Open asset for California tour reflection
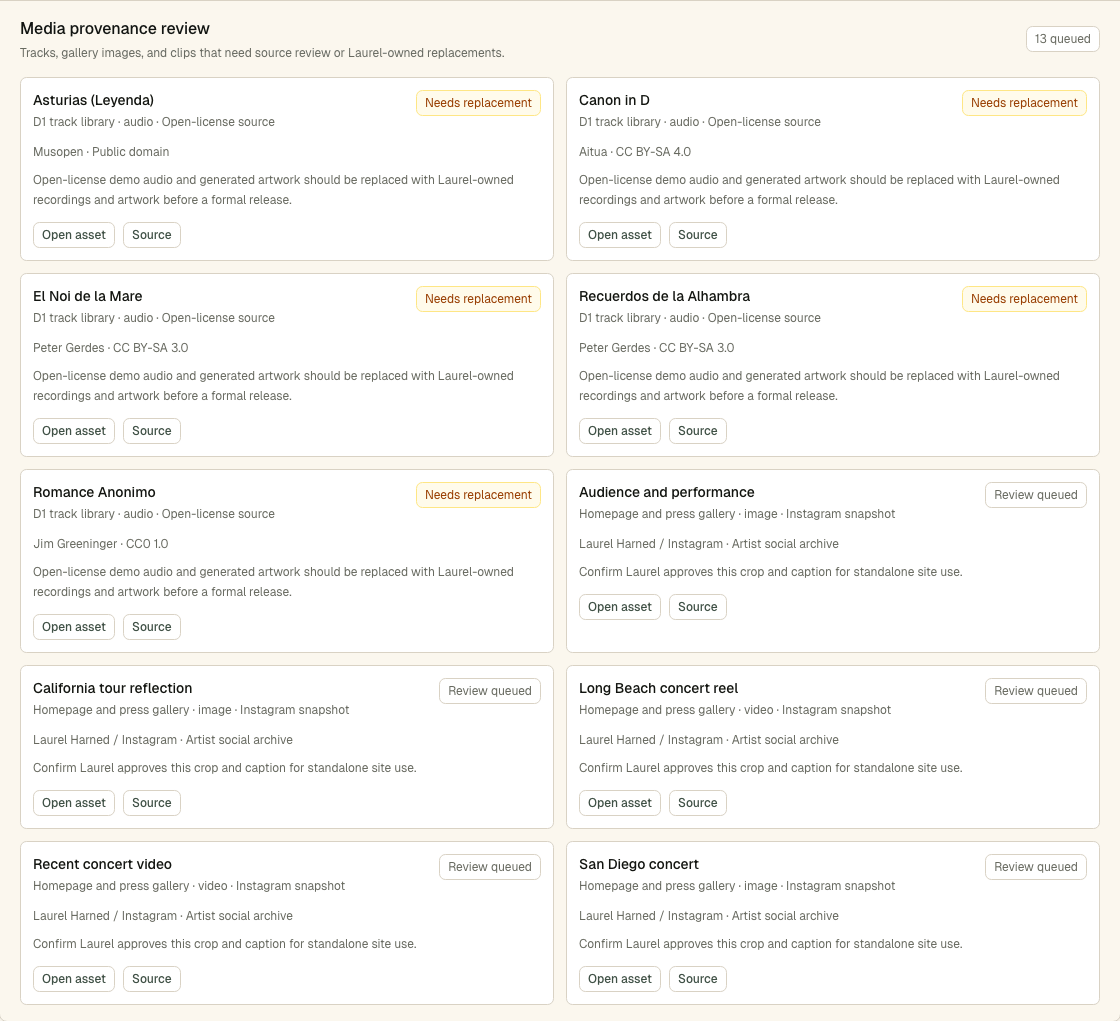This screenshot has height=1021, width=1120. point(74,802)
